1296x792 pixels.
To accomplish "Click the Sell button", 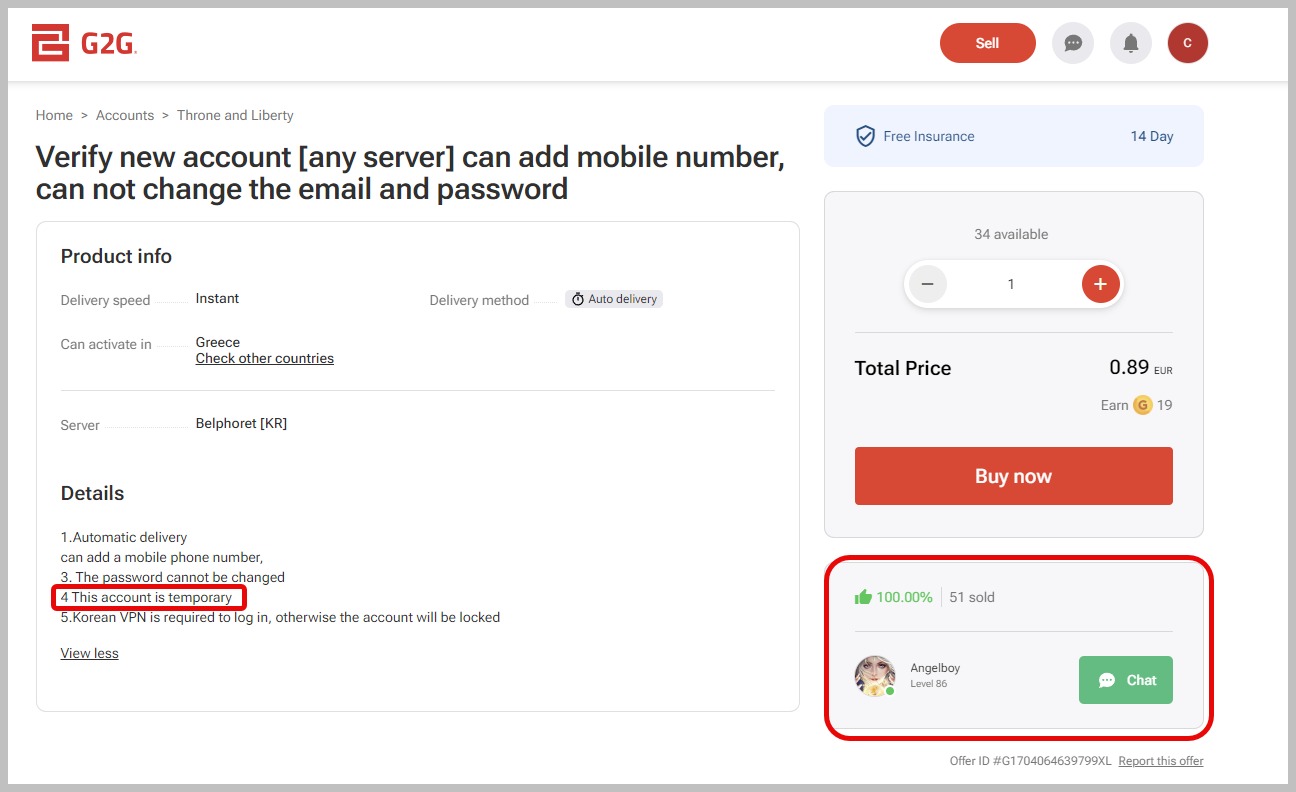I will pyautogui.click(x=988, y=43).
